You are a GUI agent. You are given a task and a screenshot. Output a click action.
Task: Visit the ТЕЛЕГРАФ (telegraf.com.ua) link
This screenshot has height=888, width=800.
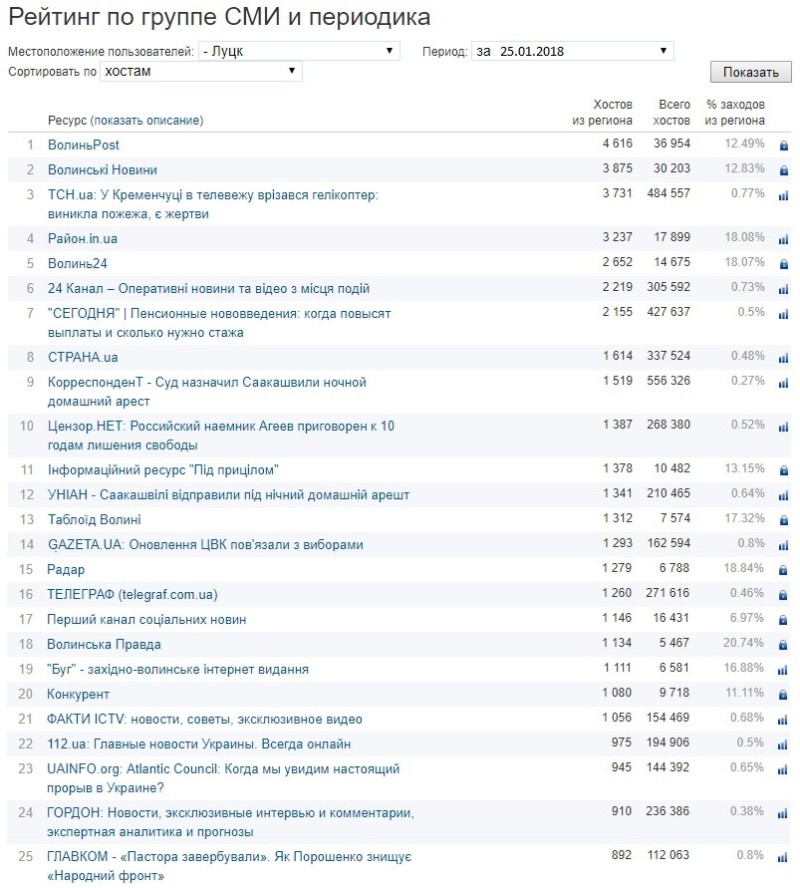(x=132, y=595)
